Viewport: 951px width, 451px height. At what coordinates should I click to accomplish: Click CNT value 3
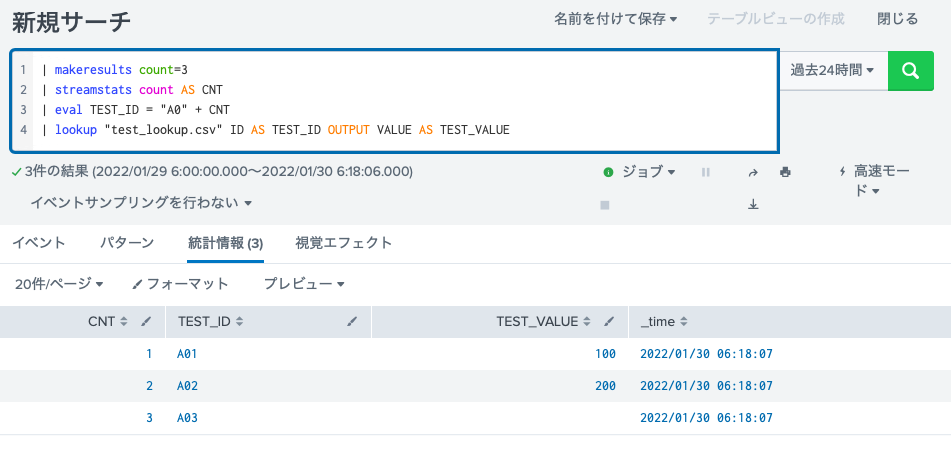click(150, 418)
